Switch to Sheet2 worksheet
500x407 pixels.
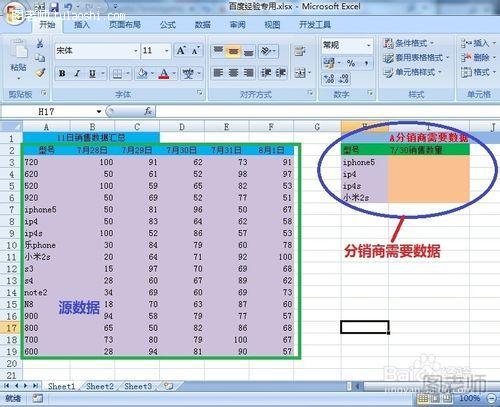tap(100, 386)
